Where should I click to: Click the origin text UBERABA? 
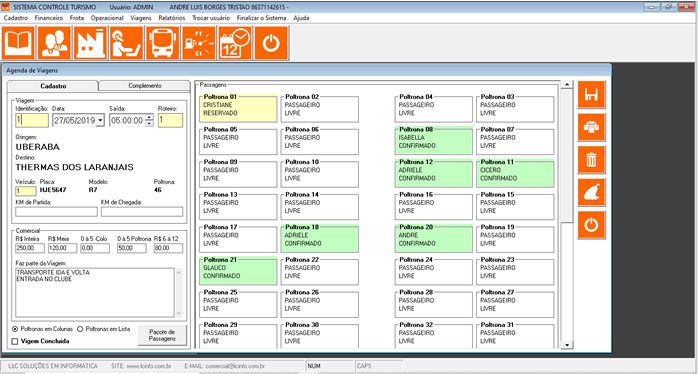tap(37, 146)
